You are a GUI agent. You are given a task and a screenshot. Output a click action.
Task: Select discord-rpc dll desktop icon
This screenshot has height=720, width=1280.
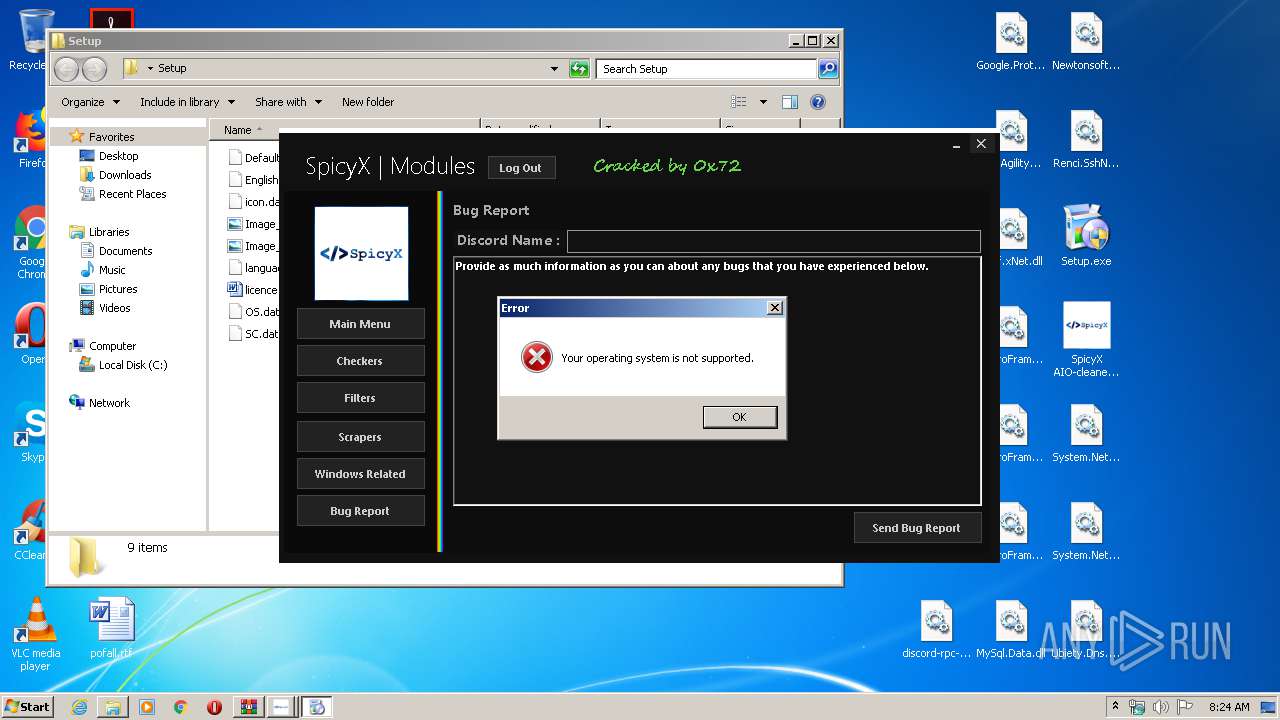pyautogui.click(x=936, y=630)
